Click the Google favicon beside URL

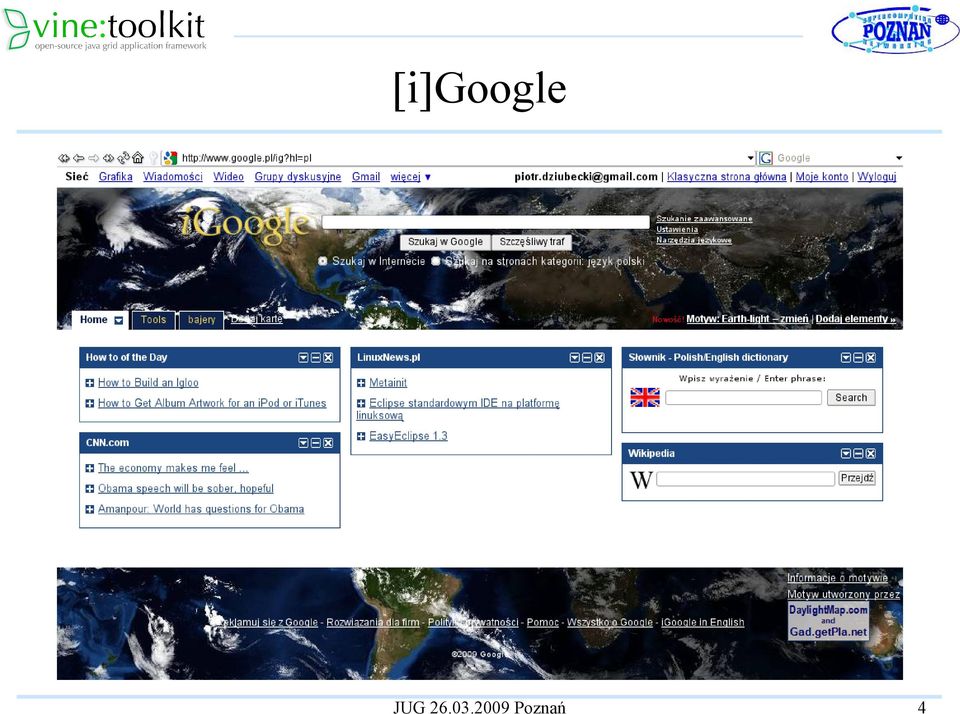pos(170,158)
